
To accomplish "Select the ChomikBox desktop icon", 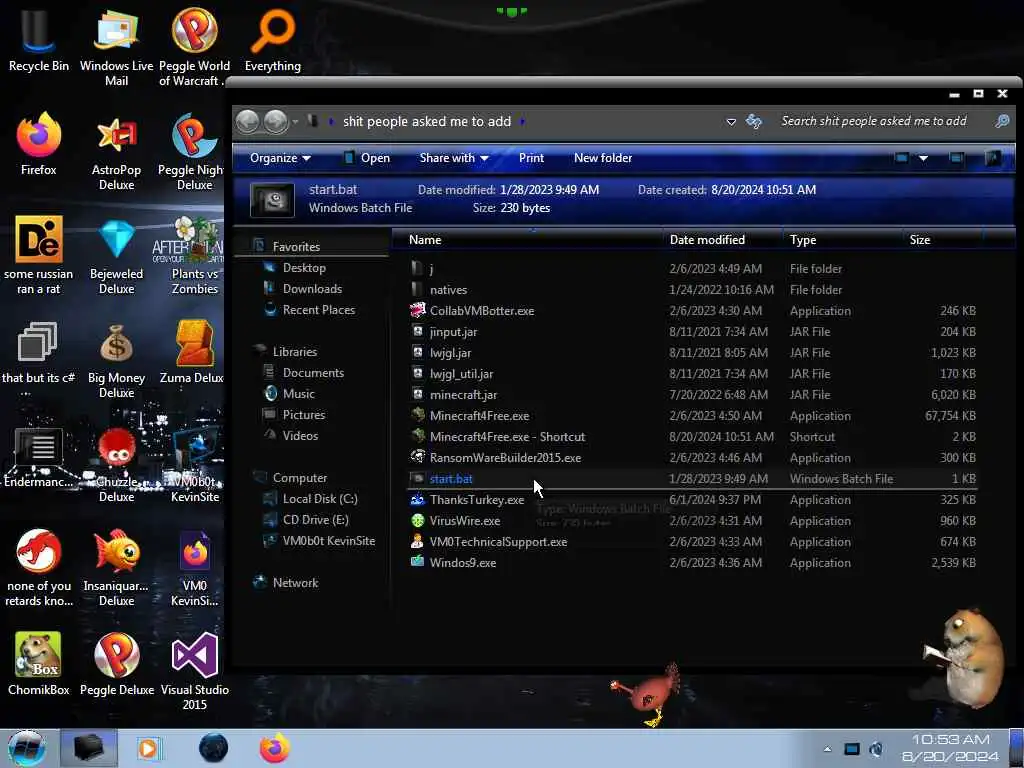I will click(39, 664).
